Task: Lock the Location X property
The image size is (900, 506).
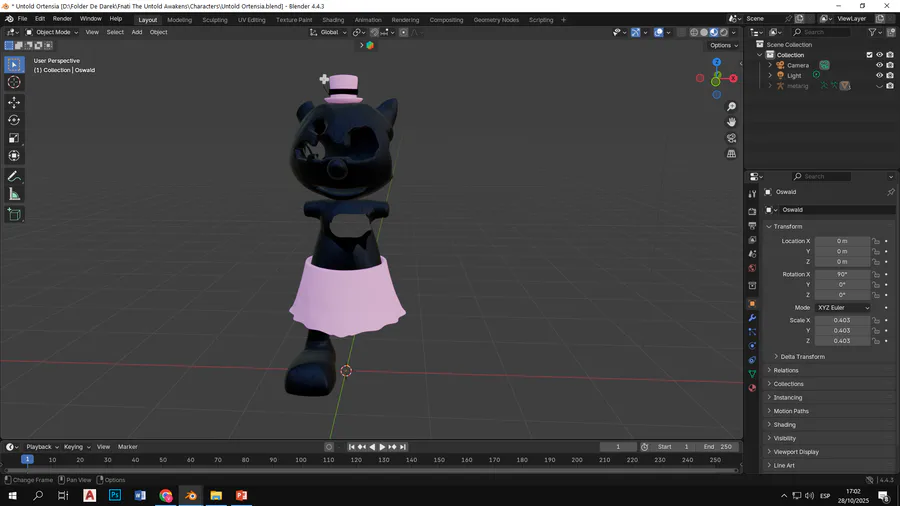Action: (x=876, y=242)
